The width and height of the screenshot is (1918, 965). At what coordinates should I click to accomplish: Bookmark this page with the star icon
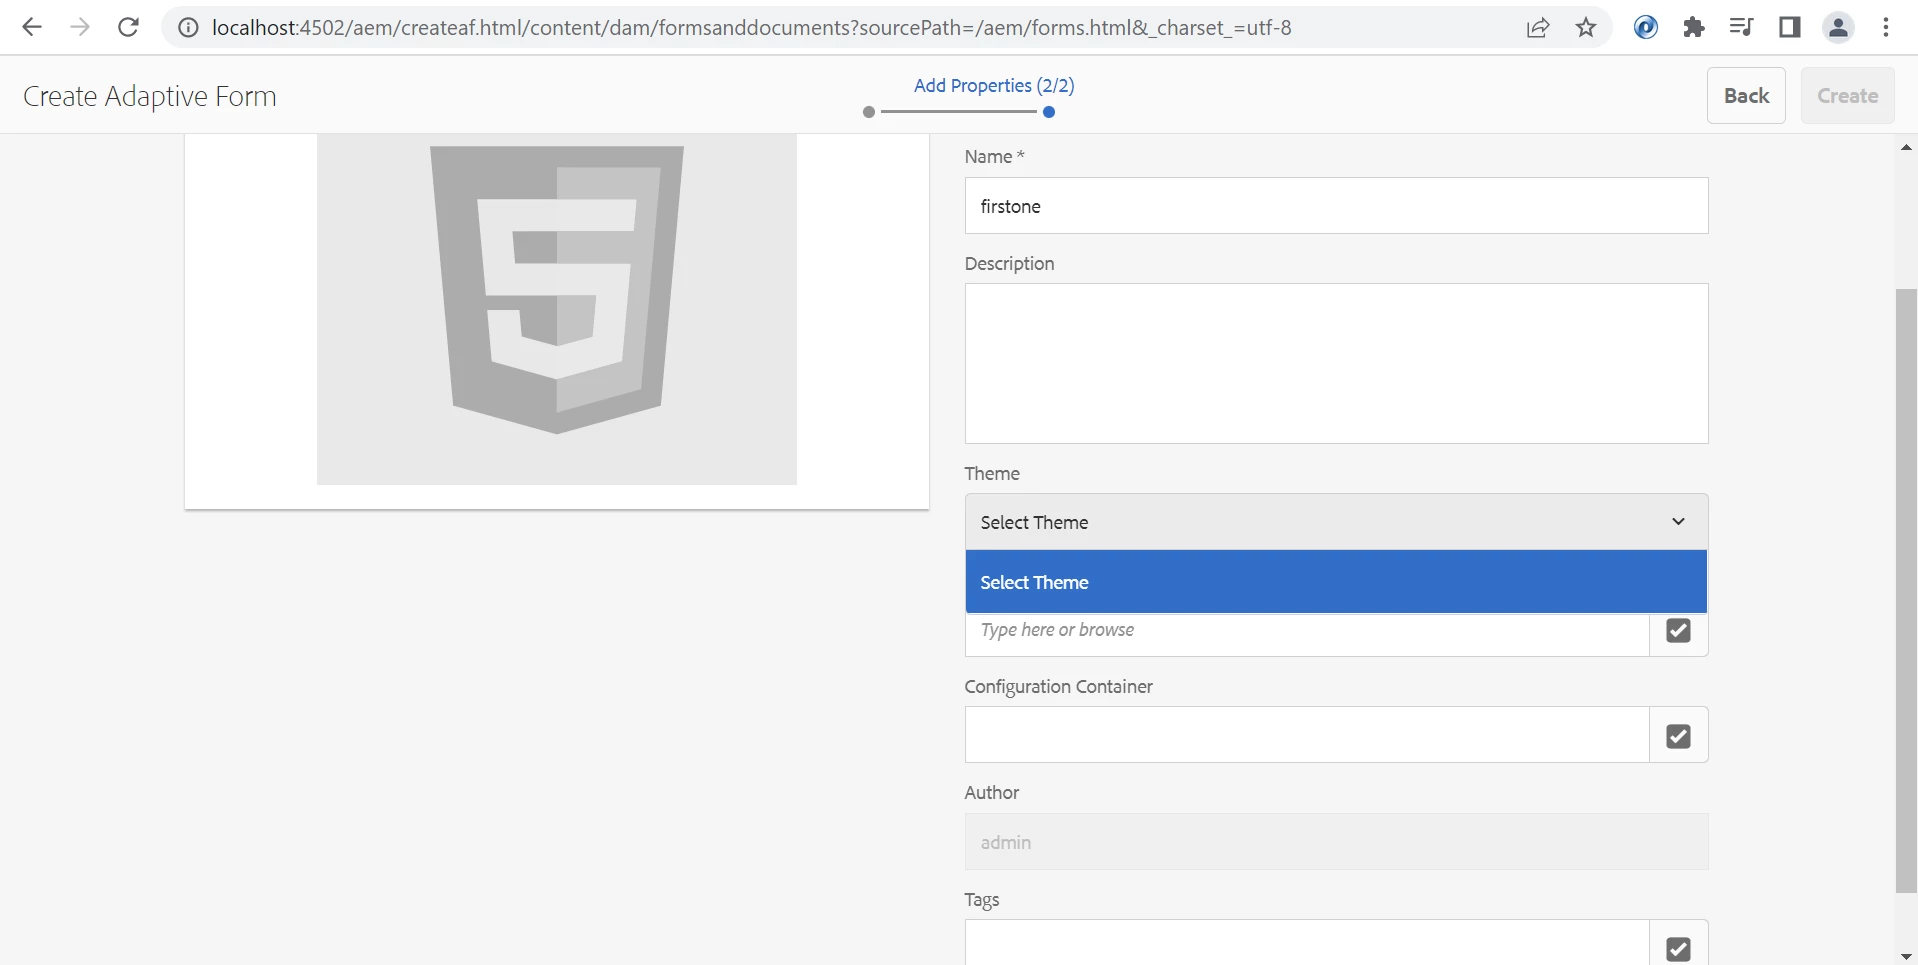(1586, 28)
